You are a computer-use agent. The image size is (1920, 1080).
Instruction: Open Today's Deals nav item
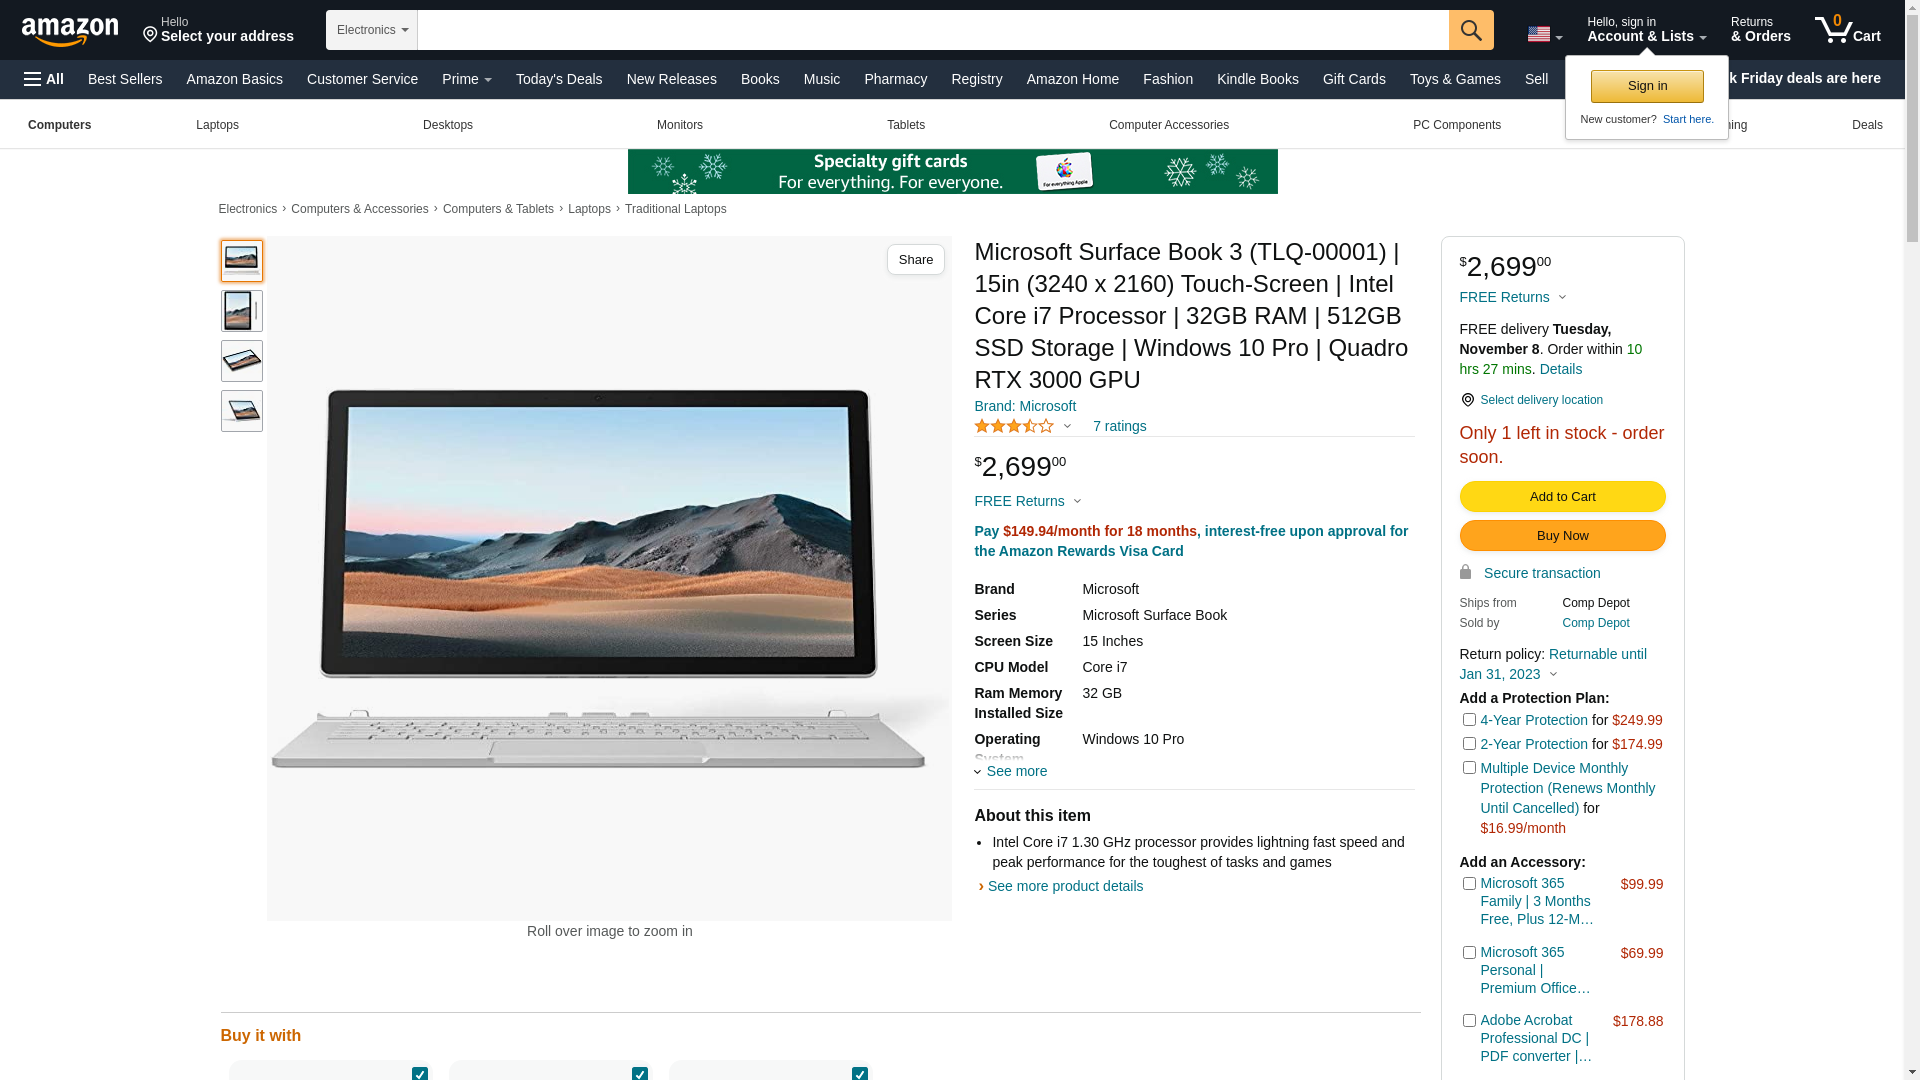(x=559, y=79)
